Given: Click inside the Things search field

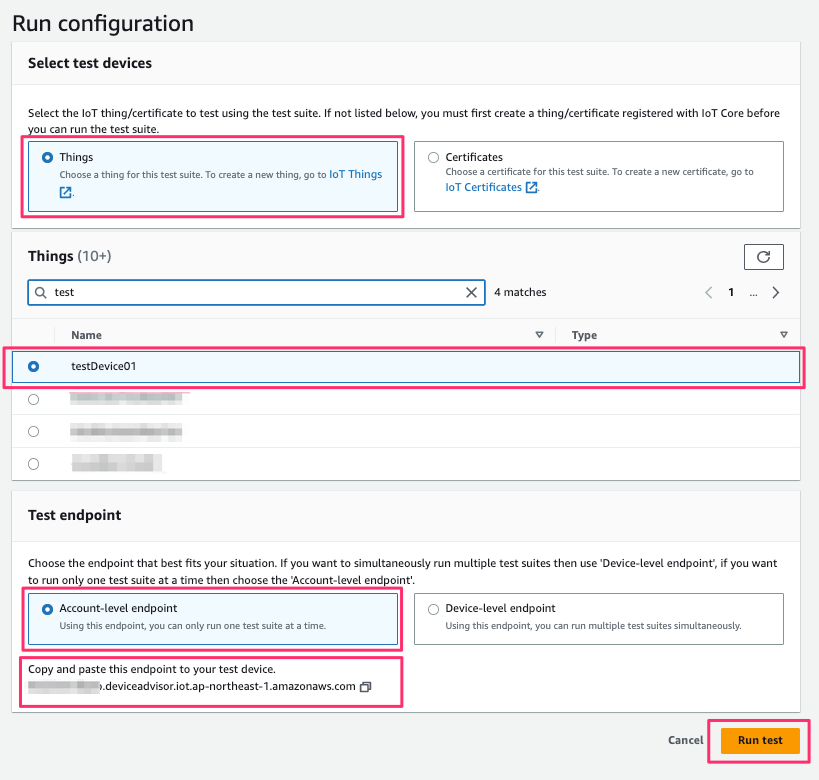Looking at the screenshot, I should pos(200,292).
